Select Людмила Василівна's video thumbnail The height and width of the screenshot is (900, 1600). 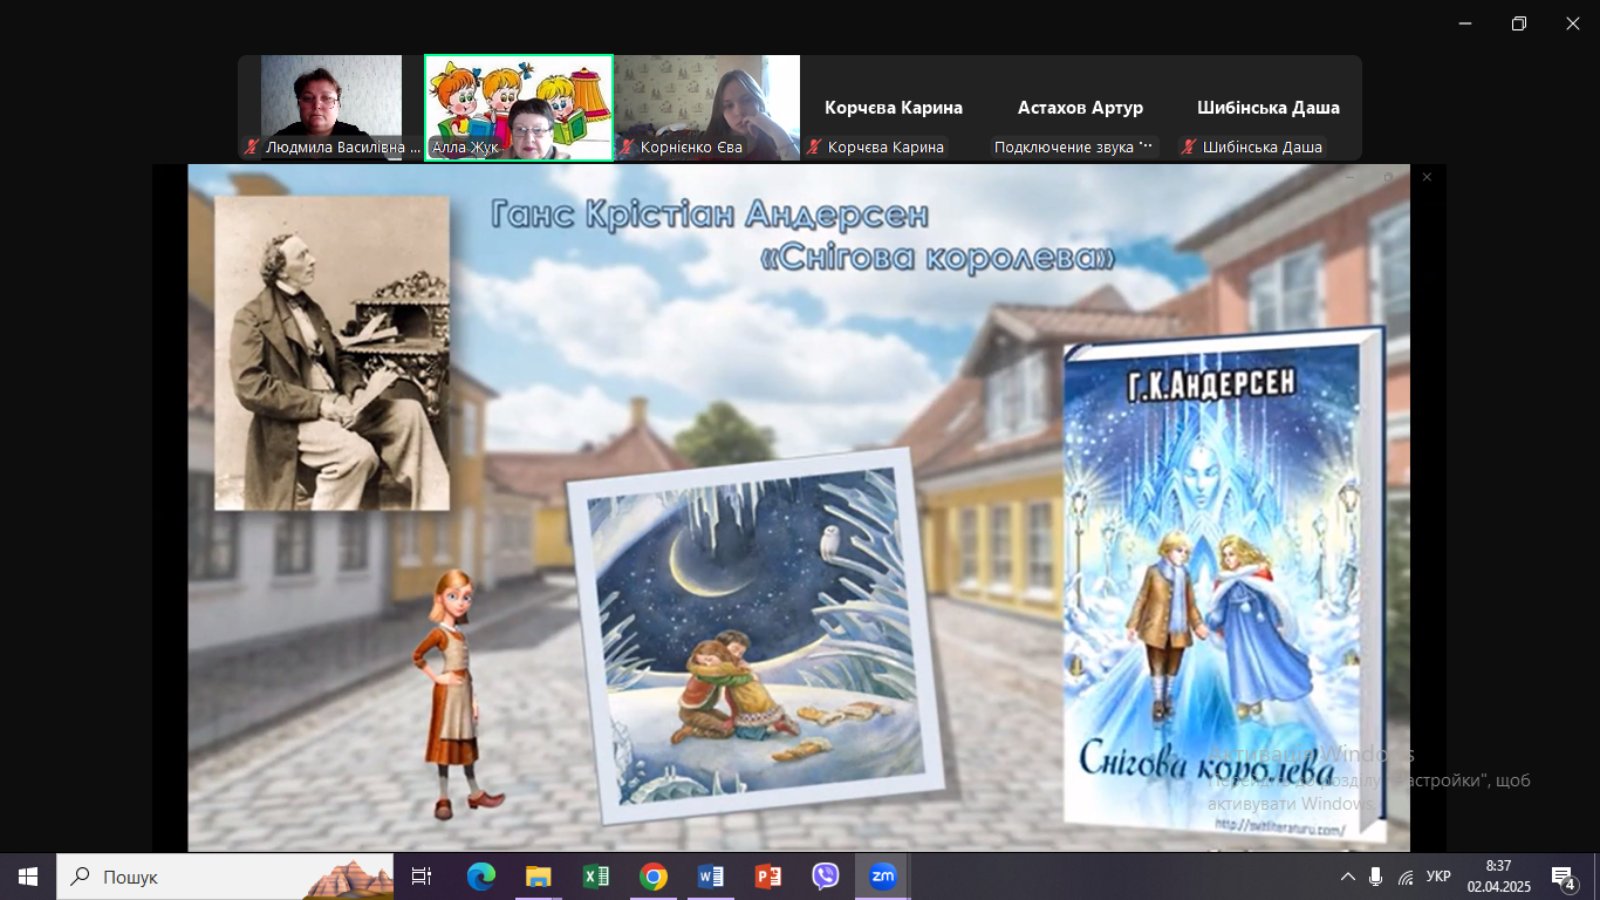pos(331,107)
